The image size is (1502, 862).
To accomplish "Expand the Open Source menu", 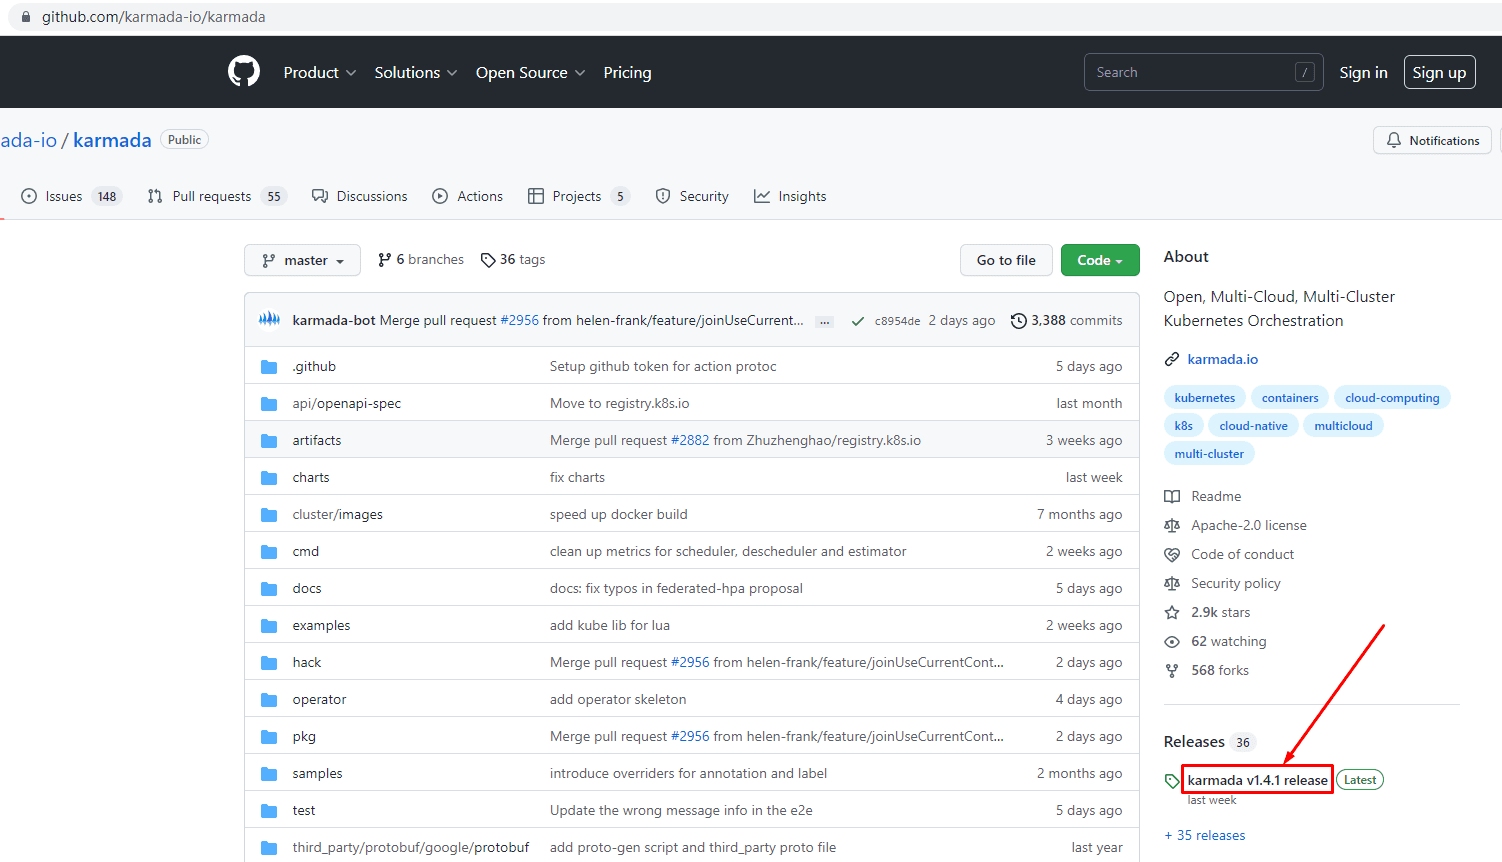I will coord(531,73).
